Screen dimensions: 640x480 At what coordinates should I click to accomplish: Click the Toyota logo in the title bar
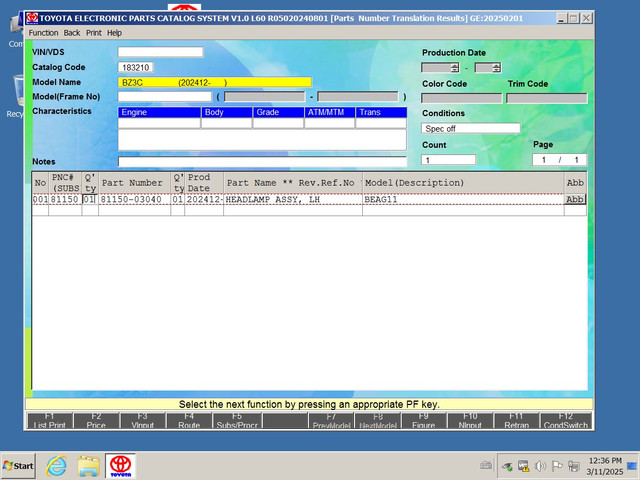(32, 18)
